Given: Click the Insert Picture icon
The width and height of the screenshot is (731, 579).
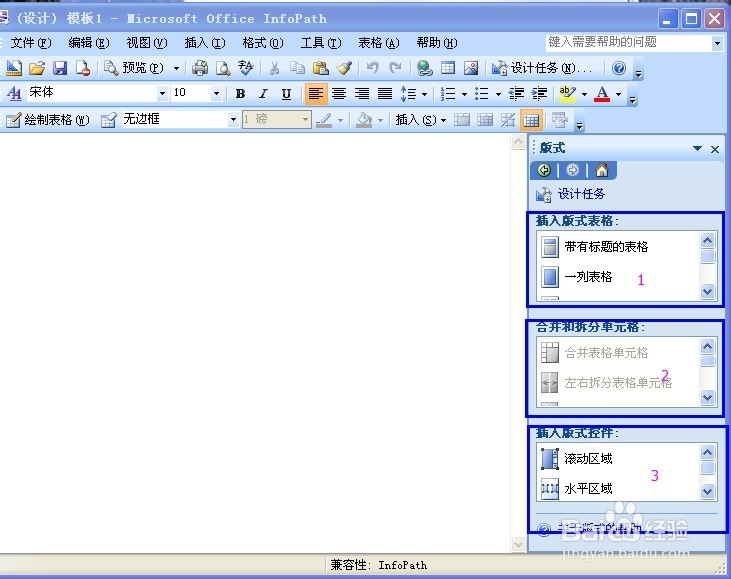Looking at the screenshot, I should (x=471, y=68).
